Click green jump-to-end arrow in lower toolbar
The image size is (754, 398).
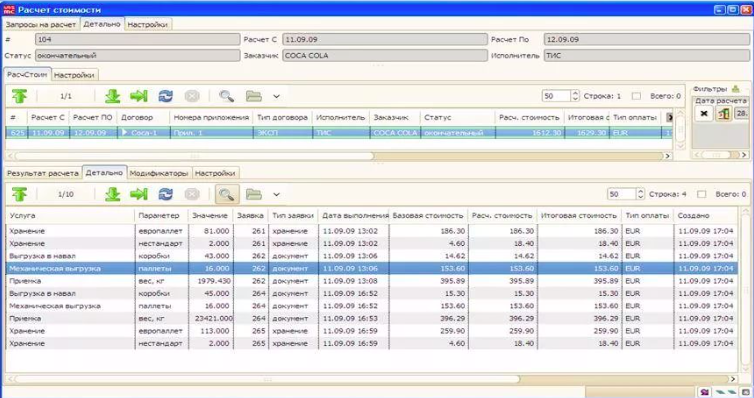pyautogui.click(x=139, y=194)
